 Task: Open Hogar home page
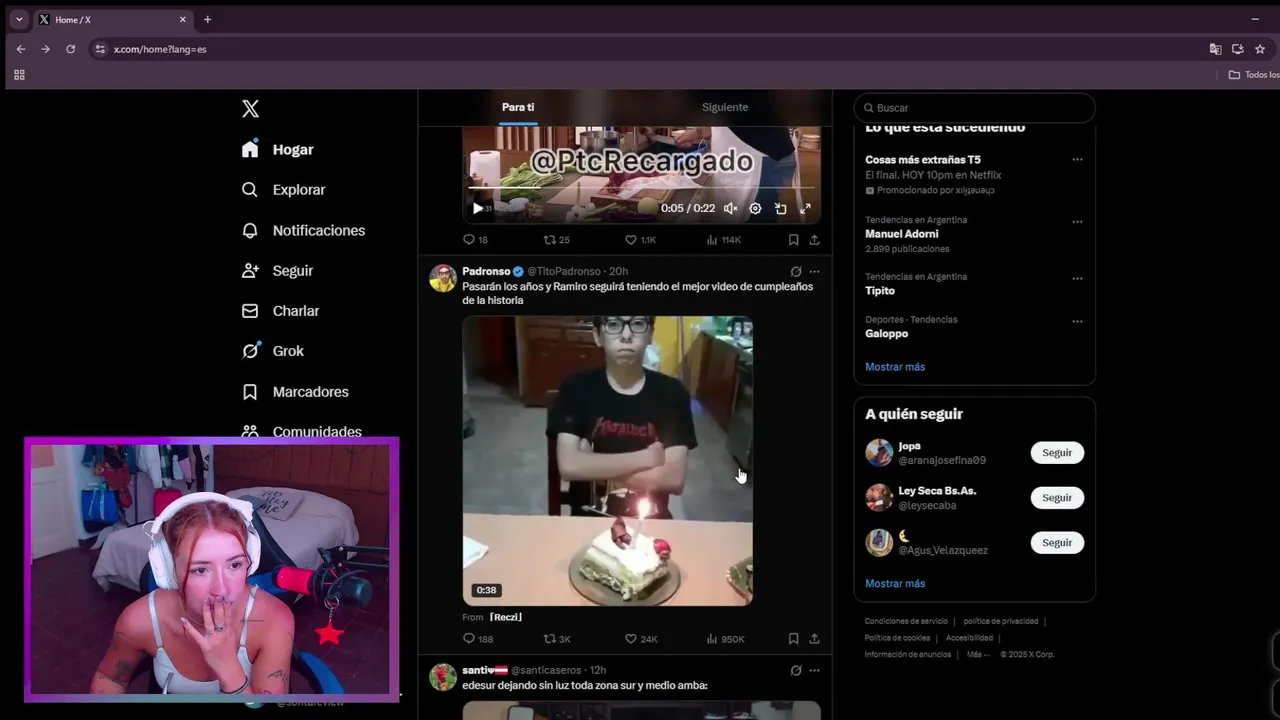[278, 149]
